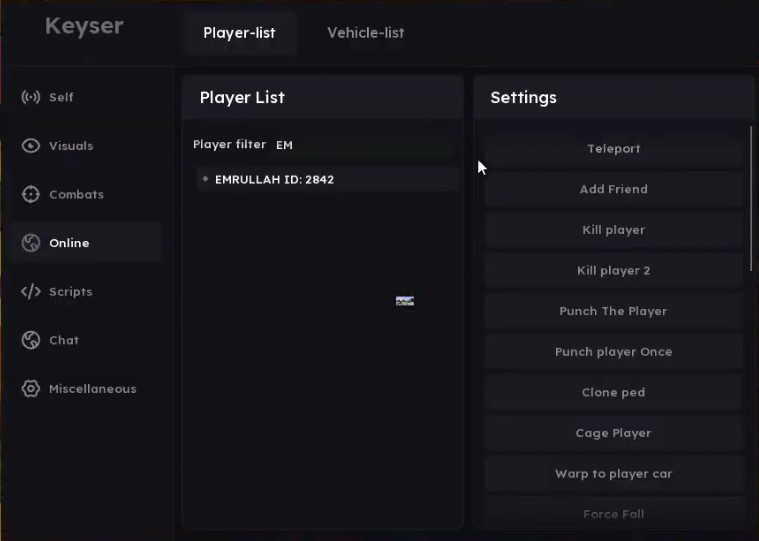Viewport: 759px width, 541px height.
Task: Click the Self sidebar icon
Action: pyautogui.click(x=31, y=97)
